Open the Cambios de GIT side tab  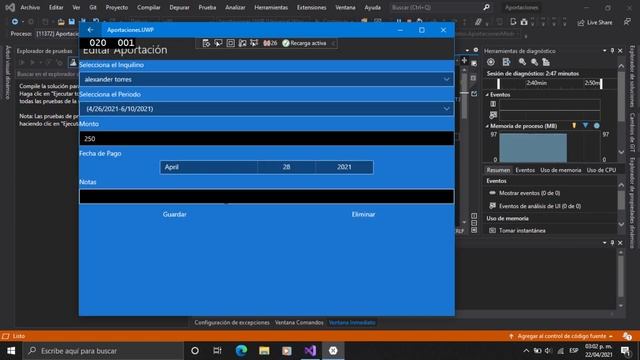[632, 132]
